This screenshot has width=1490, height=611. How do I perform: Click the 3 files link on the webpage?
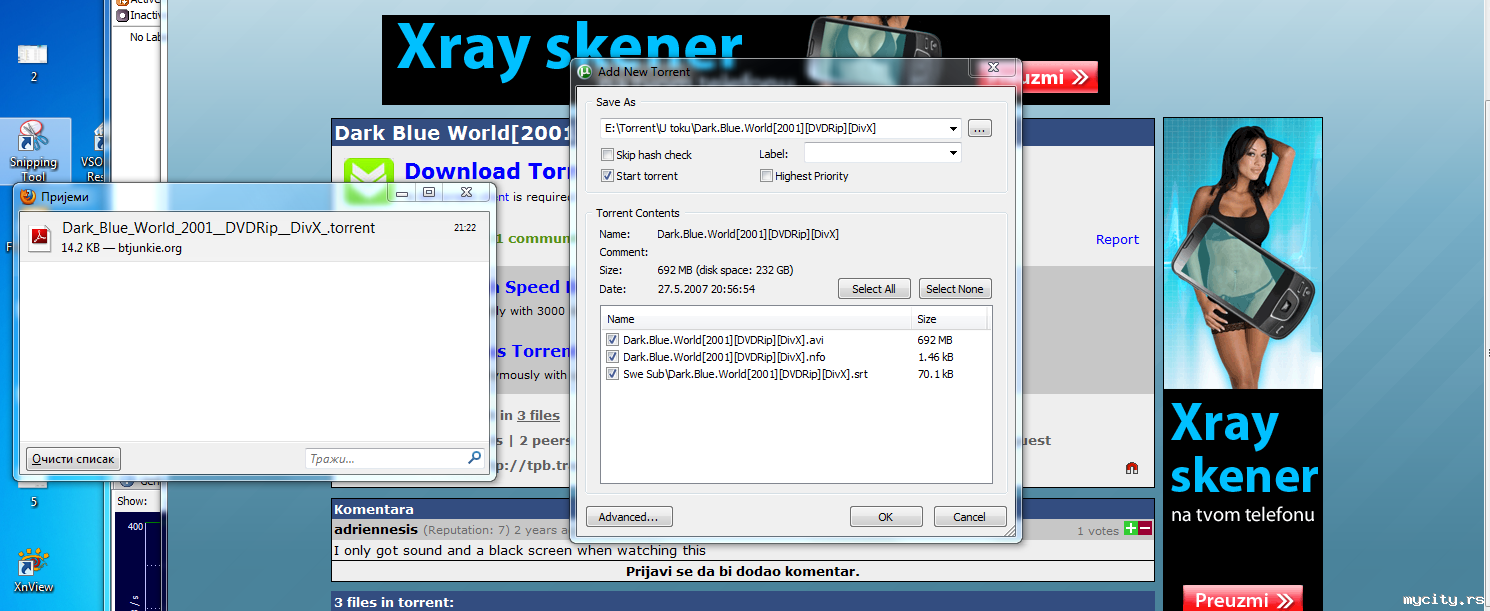click(538, 415)
